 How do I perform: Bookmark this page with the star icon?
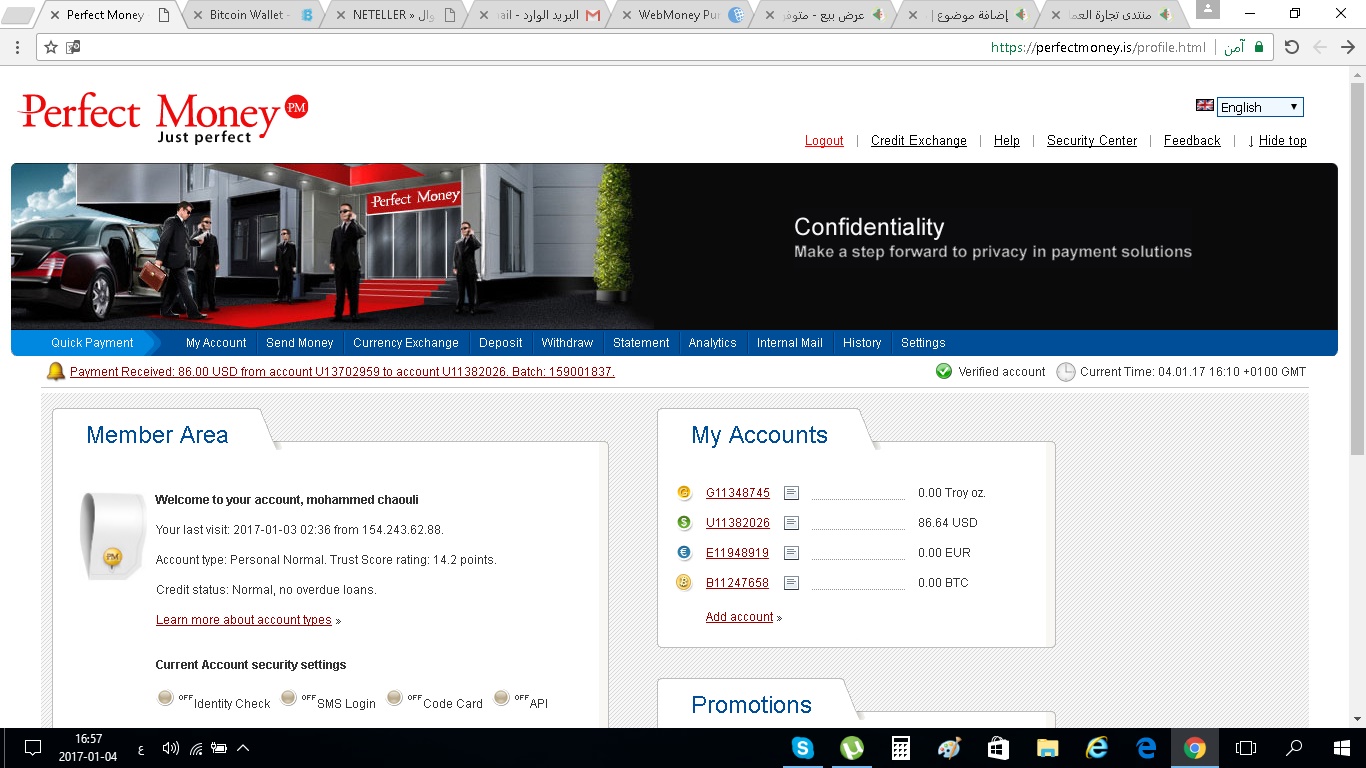(51, 47)
